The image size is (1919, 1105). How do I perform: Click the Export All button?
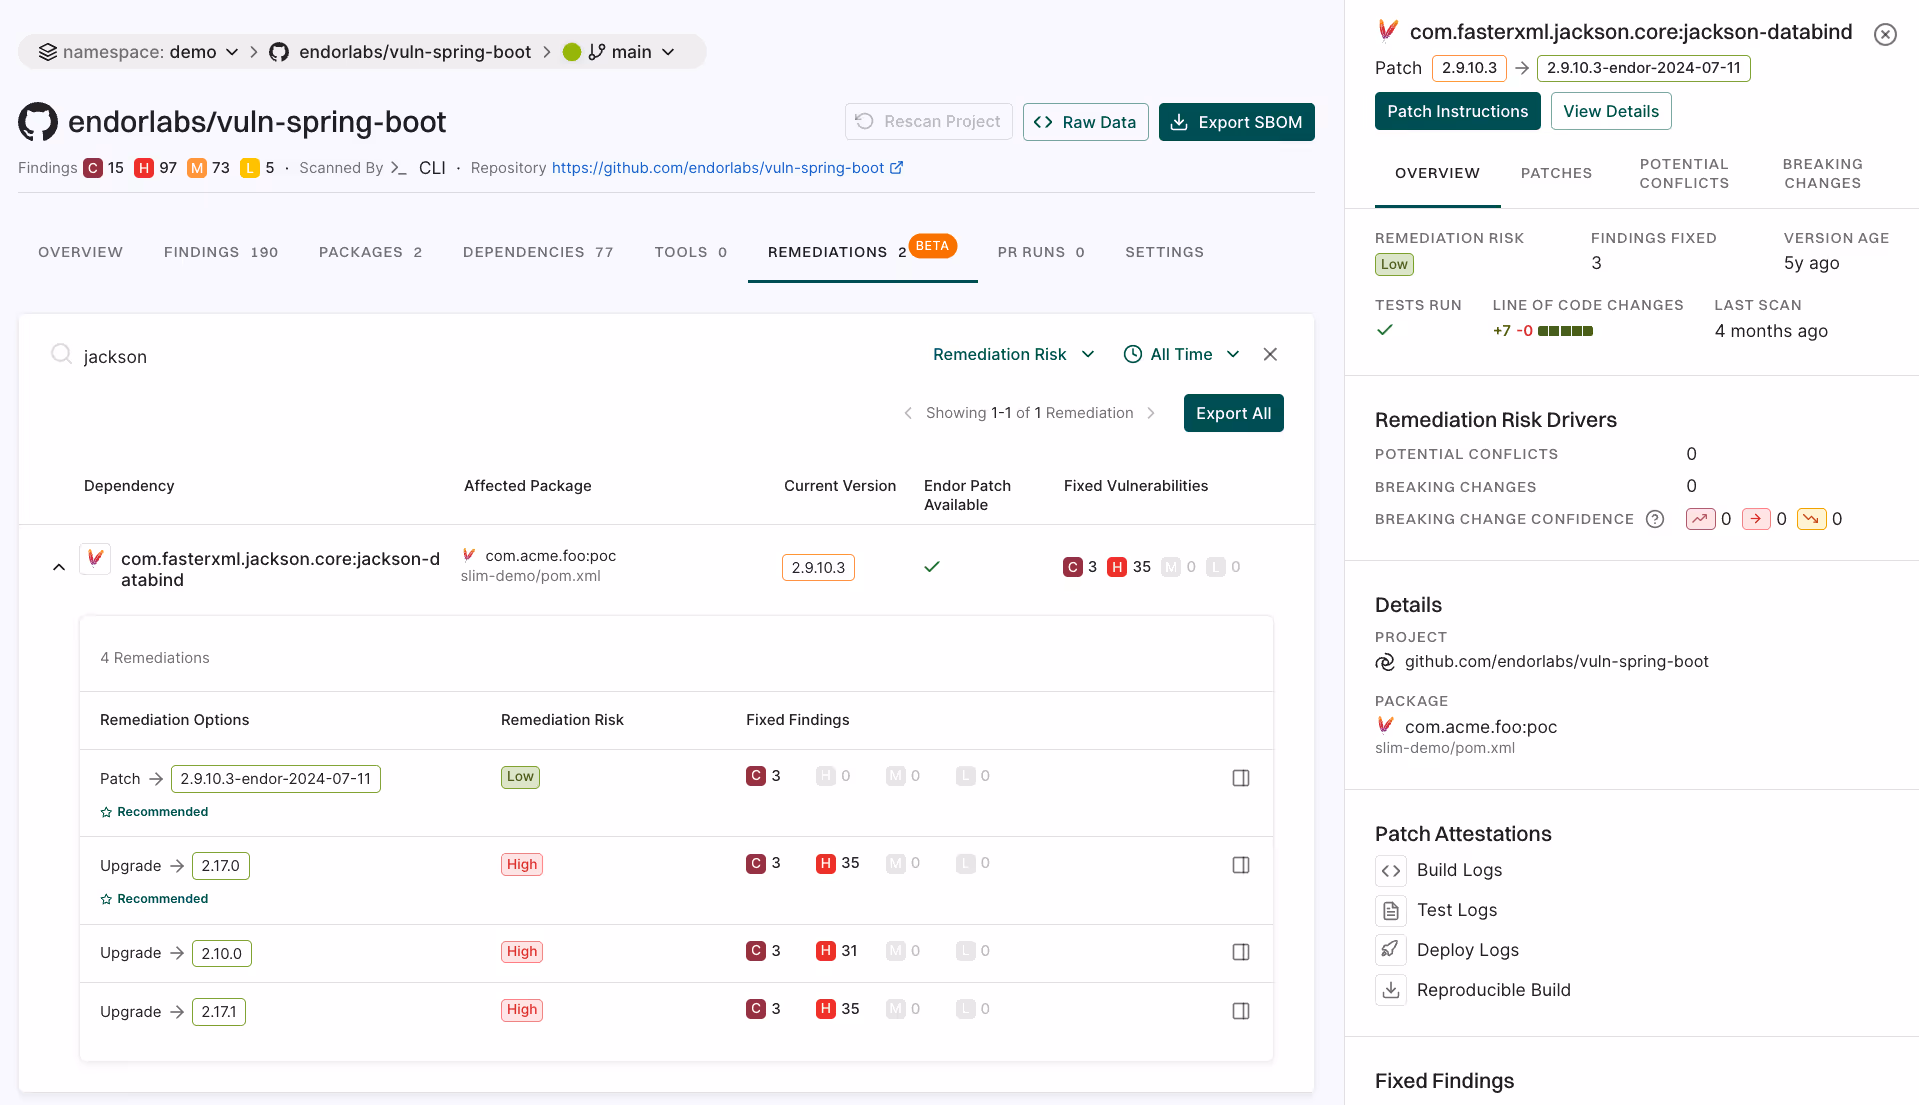(x=1234, y=413)
